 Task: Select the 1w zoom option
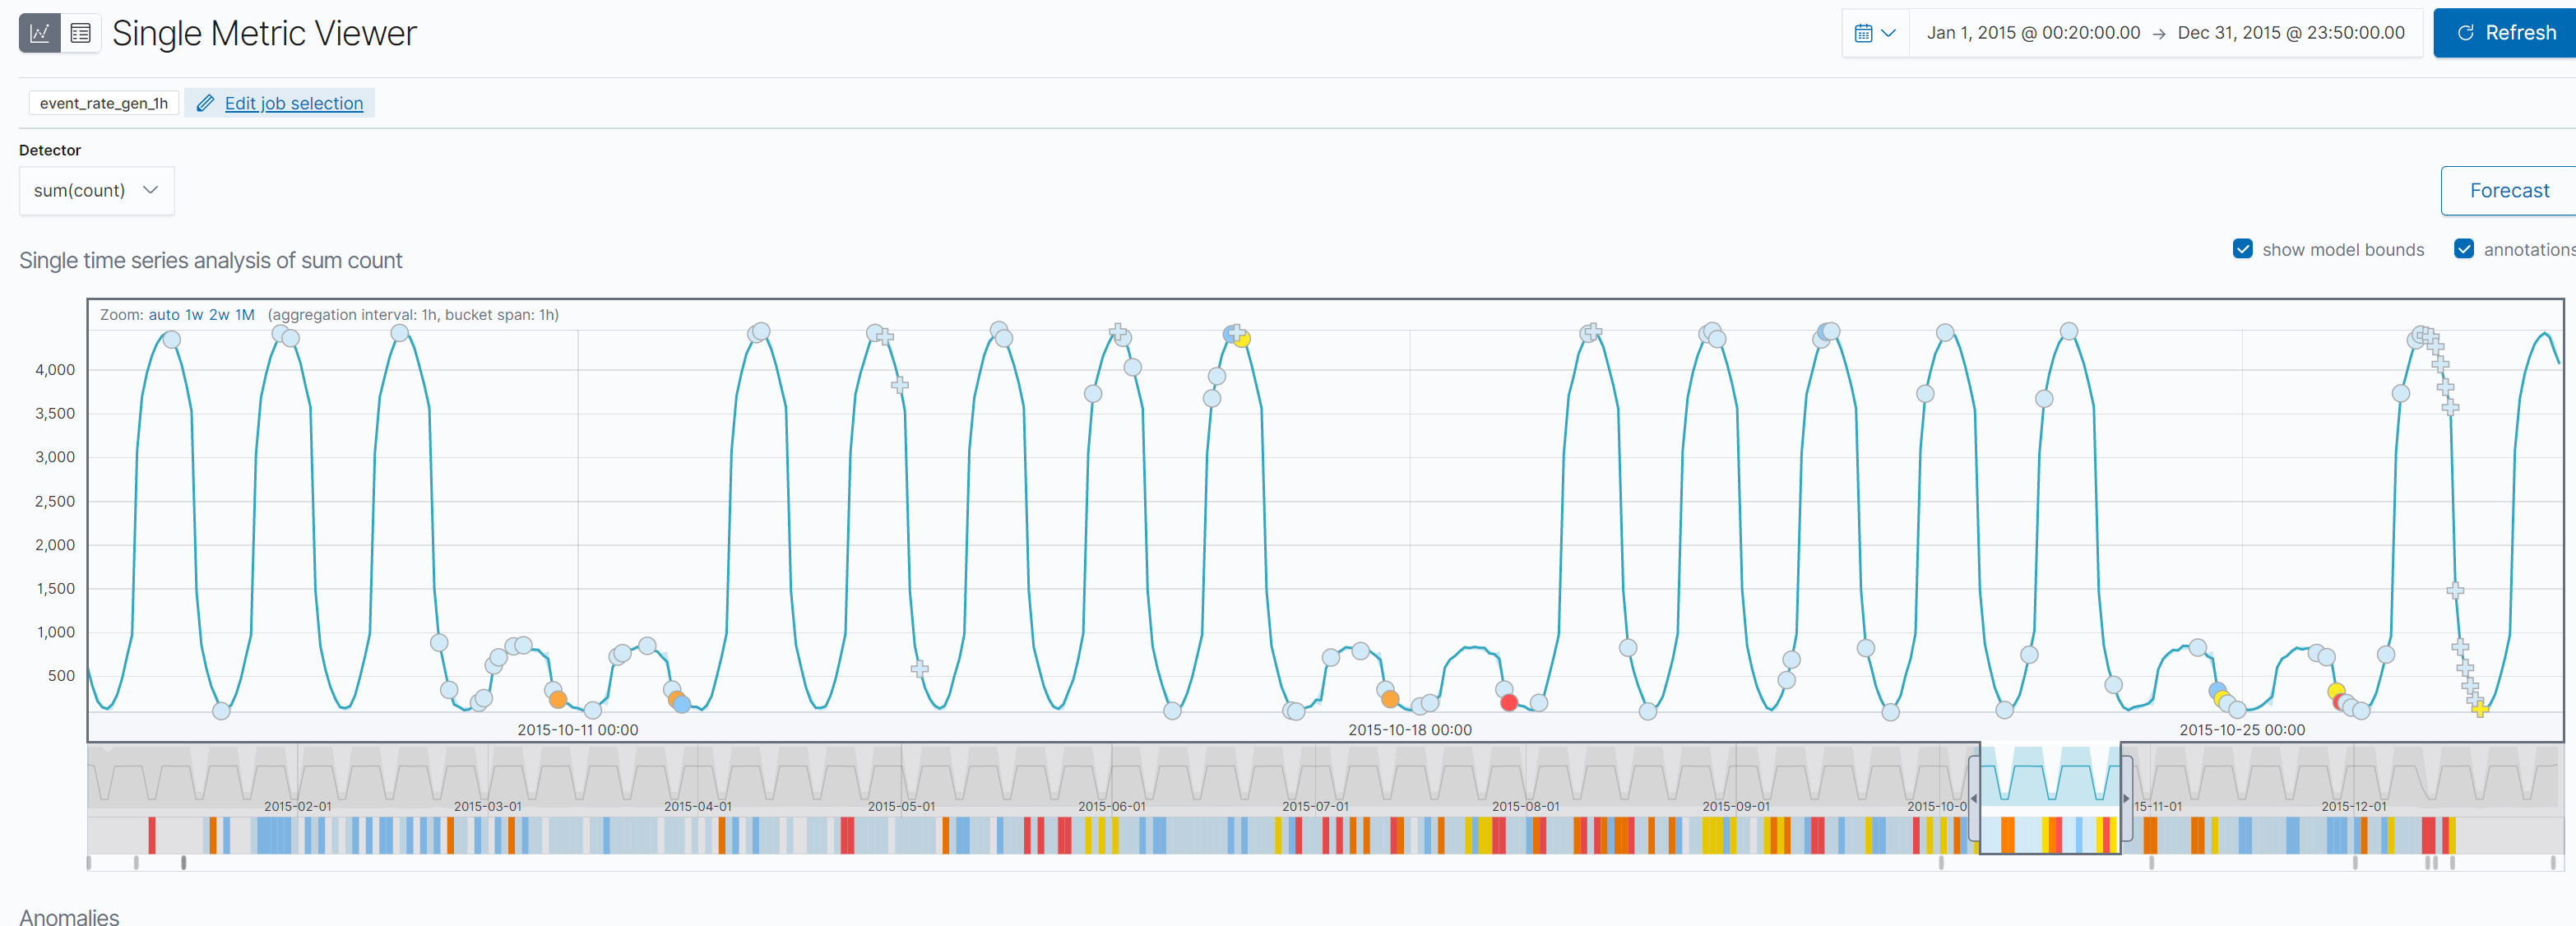click(x=194, y=314)
